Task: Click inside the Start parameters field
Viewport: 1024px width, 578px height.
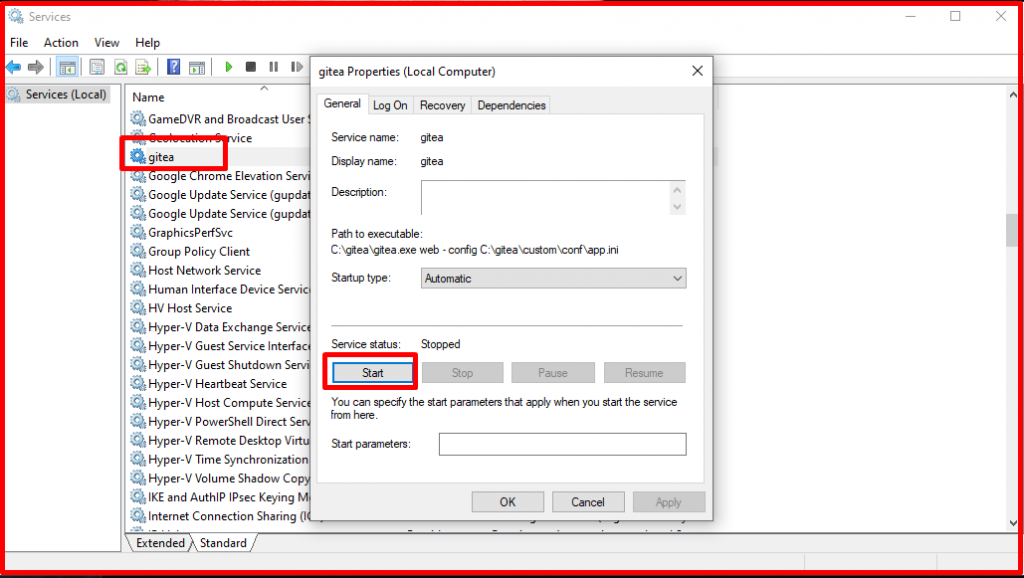Action: [x=562, y=444]
